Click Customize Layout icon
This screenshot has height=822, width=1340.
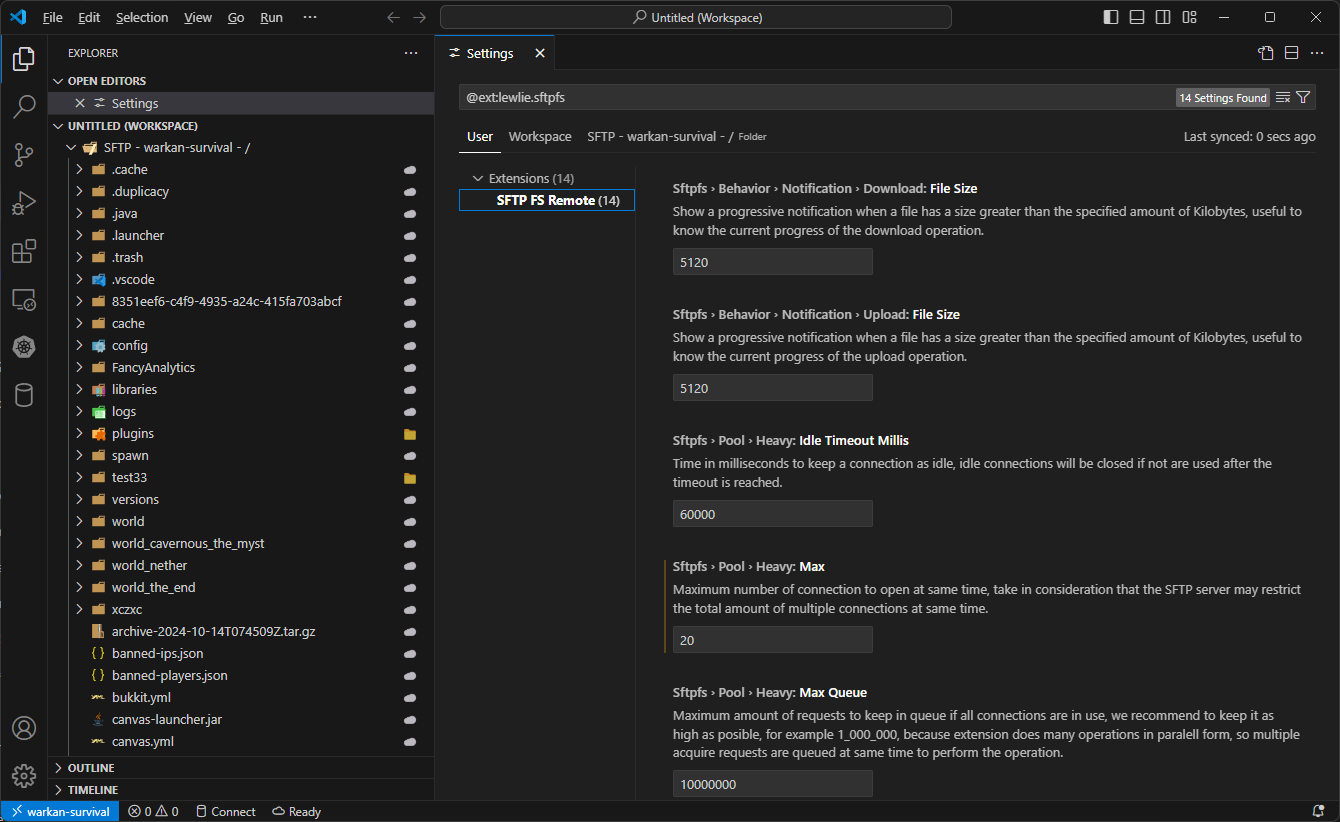click(1189, 17)
